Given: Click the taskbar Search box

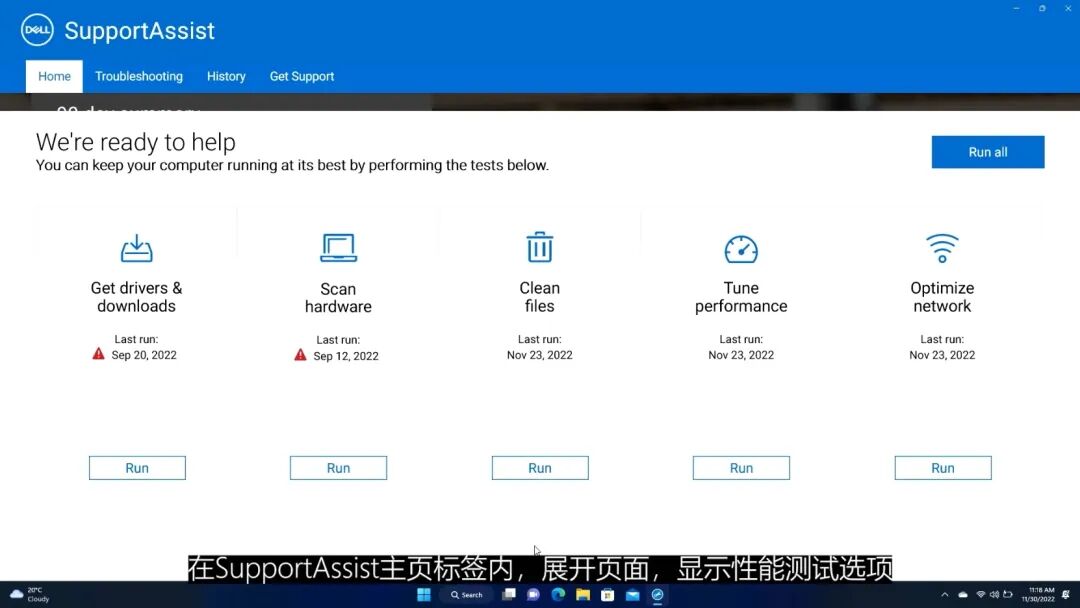Looking at the screenshot, I should click(467, 594).
